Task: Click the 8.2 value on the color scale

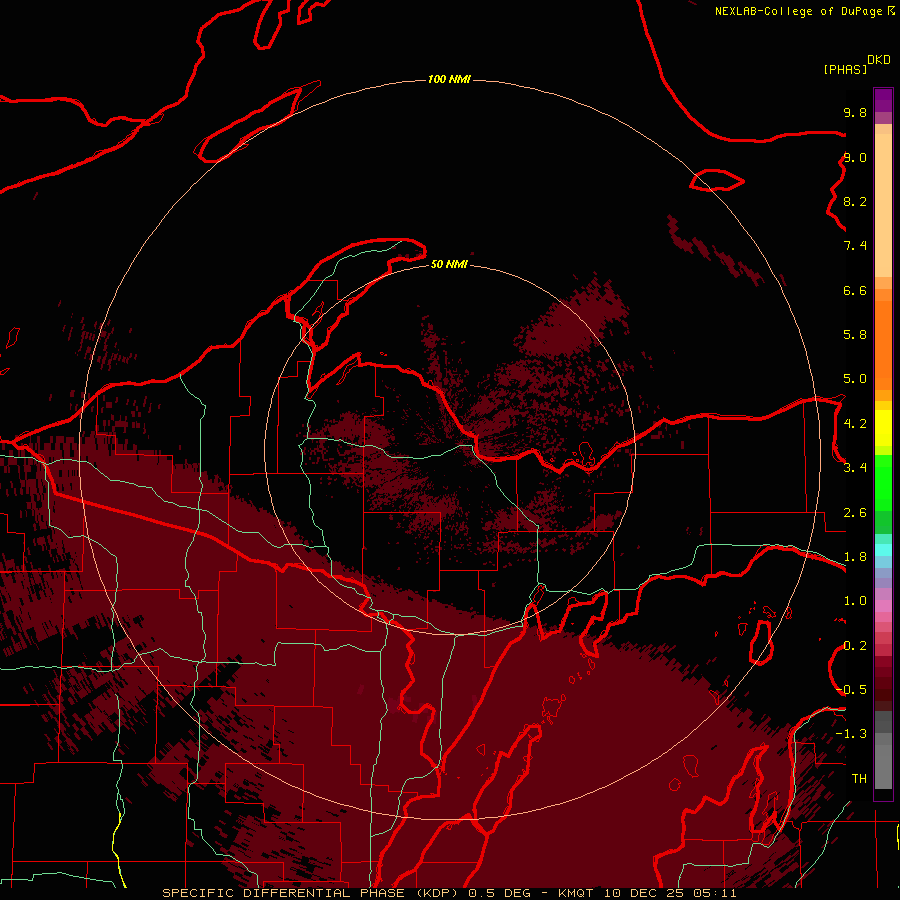Action: [x=855, y=201]
